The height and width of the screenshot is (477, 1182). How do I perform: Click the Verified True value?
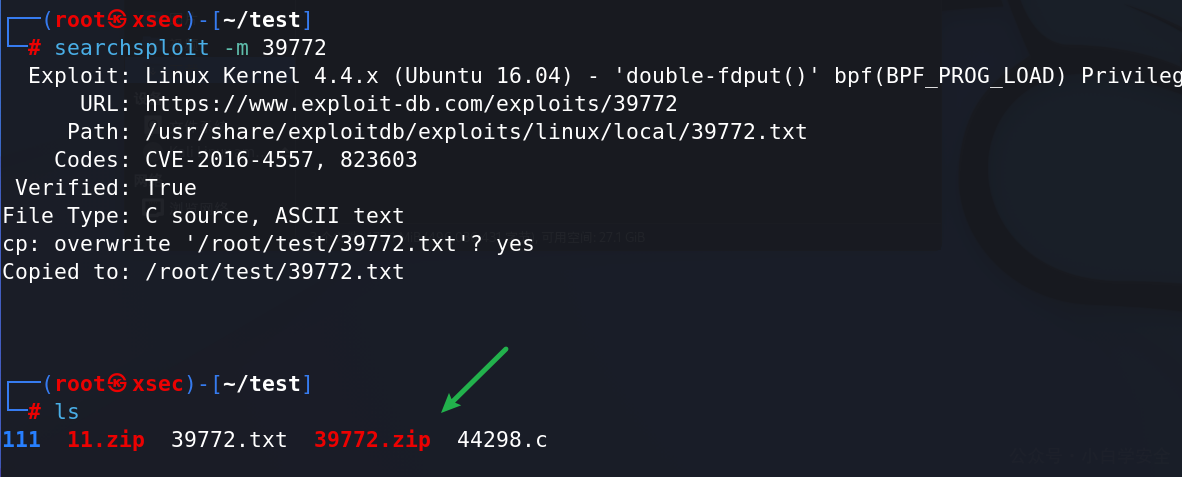click(170, 188)
